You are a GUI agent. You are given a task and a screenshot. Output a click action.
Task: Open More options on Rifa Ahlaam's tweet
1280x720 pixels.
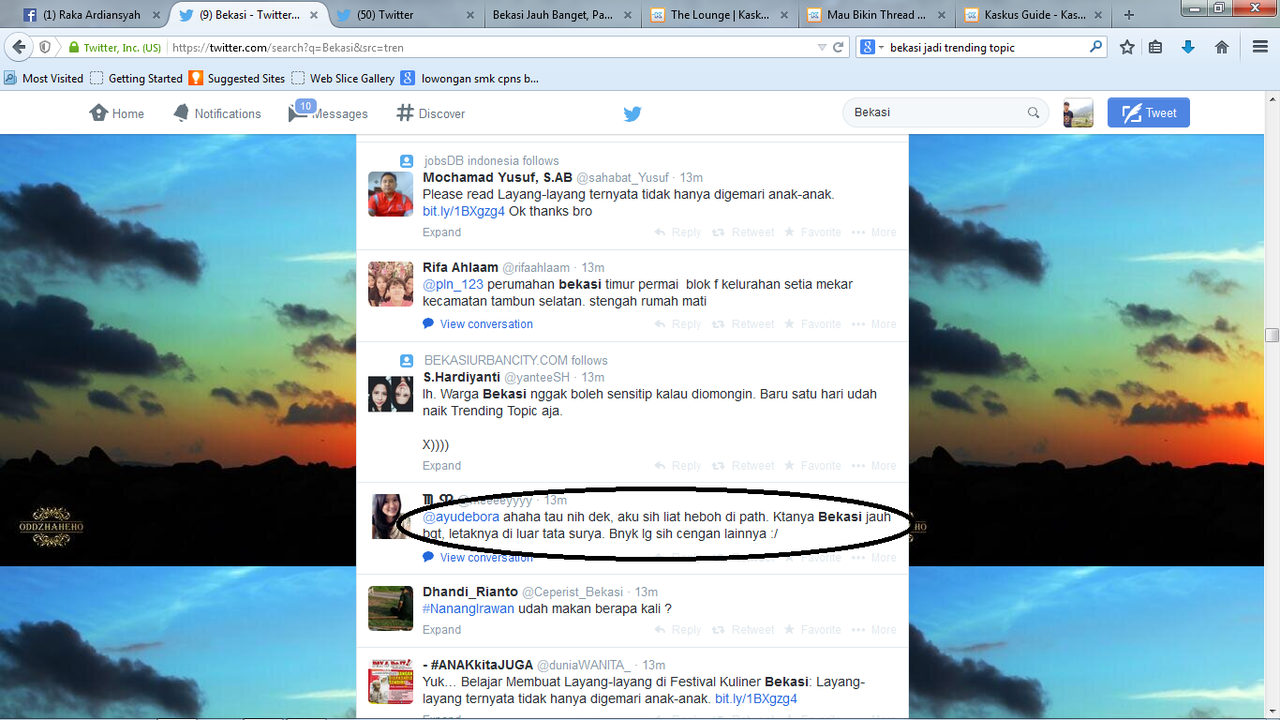[x=874, y=324]
